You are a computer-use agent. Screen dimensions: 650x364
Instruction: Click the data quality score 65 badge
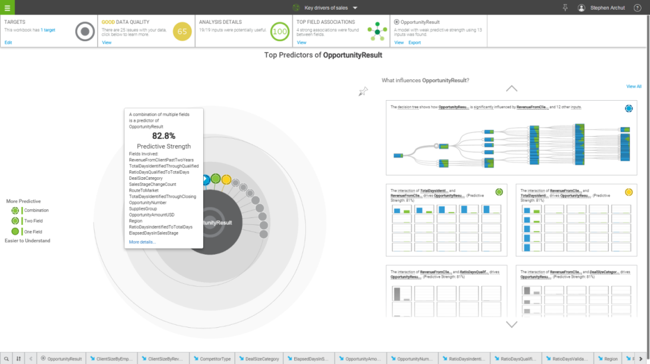point(182,32)
